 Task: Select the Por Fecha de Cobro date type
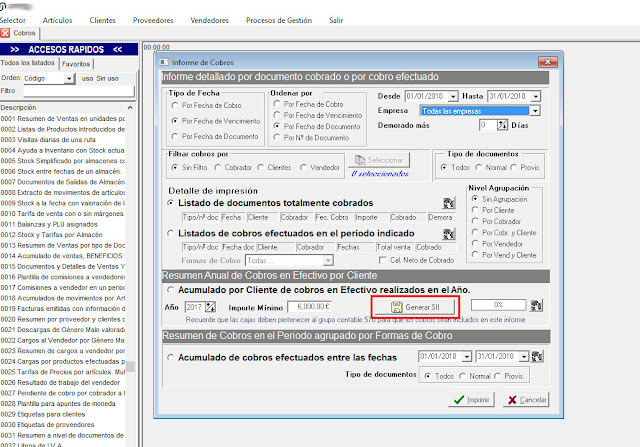click(176, 105)
